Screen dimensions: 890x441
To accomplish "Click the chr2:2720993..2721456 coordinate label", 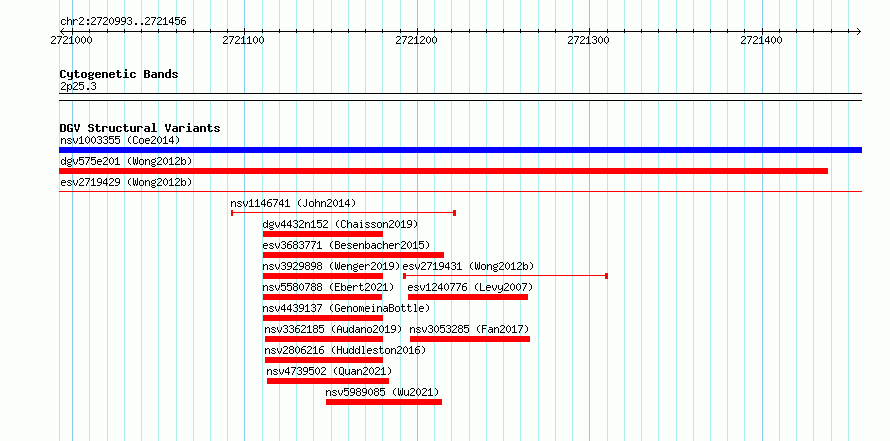I will coord(123,22).
